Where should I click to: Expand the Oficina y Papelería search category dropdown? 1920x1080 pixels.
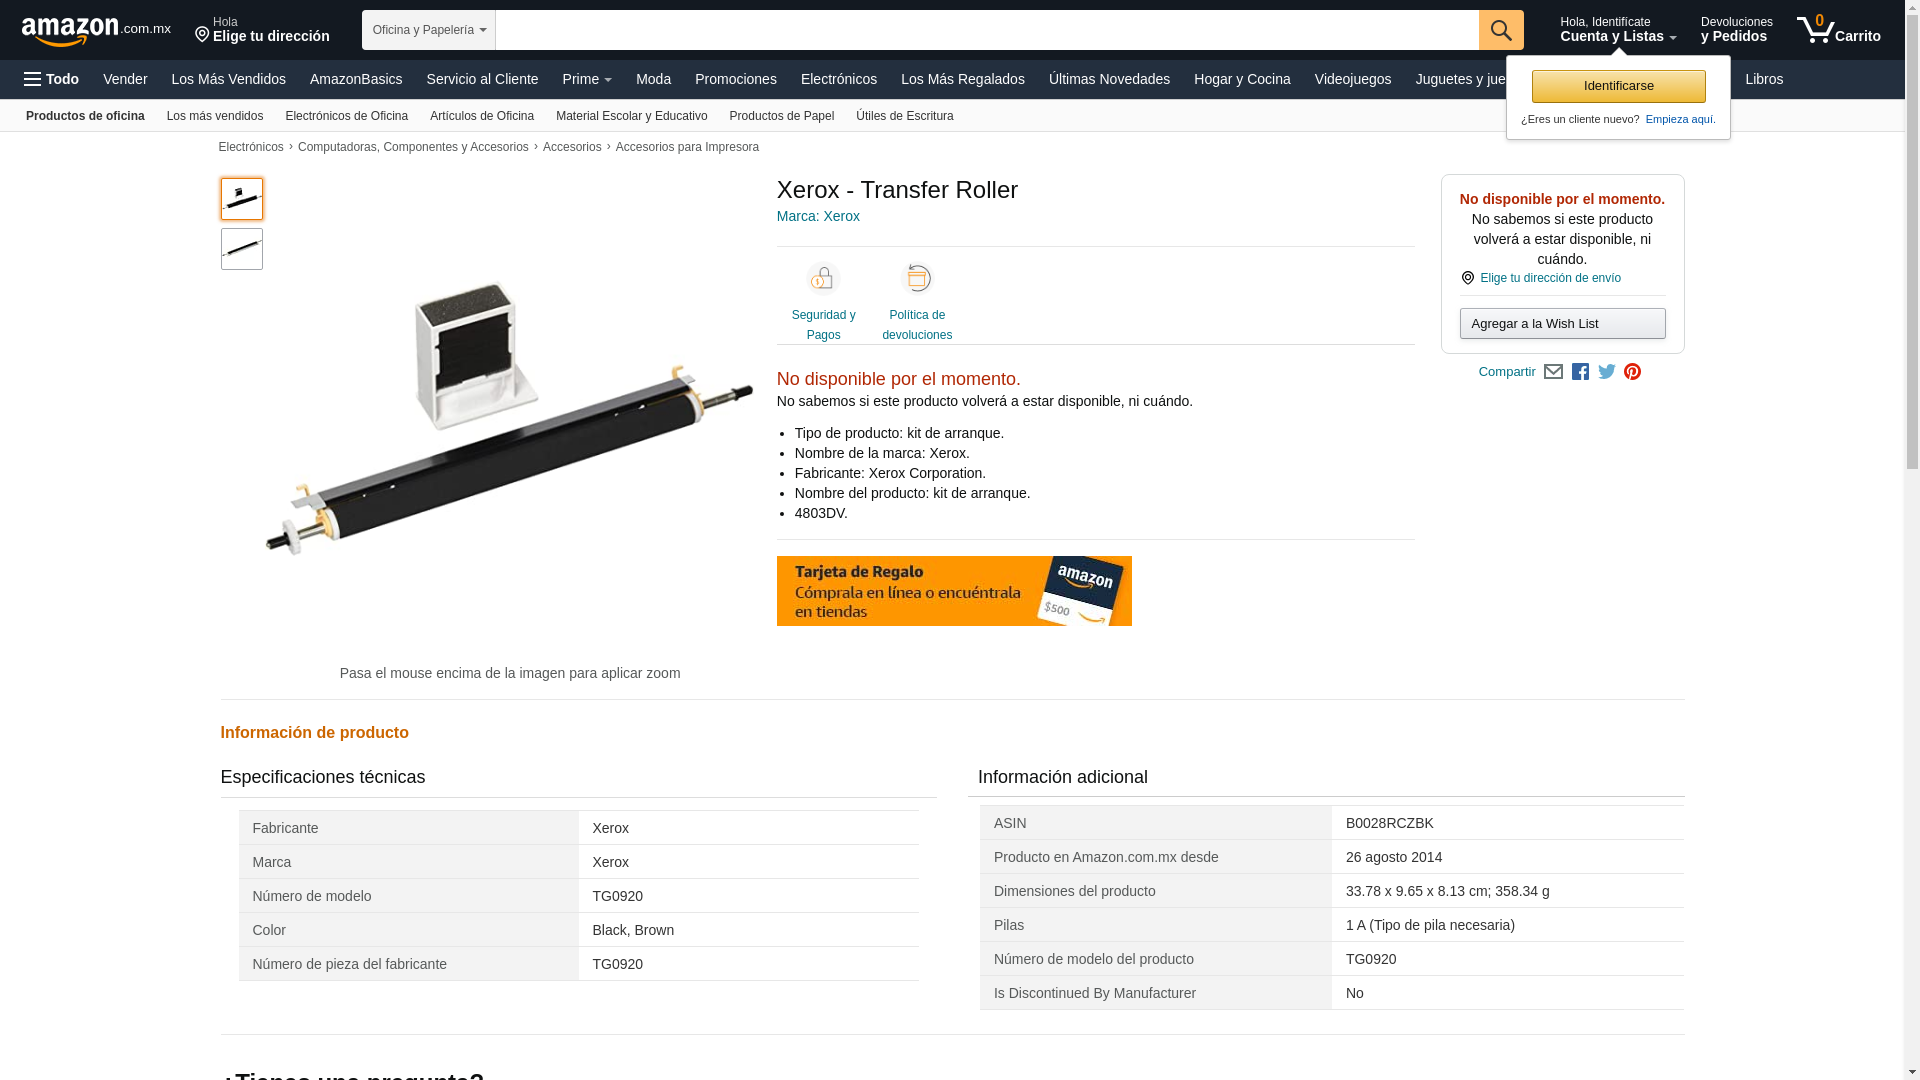(x=429, y=30)
